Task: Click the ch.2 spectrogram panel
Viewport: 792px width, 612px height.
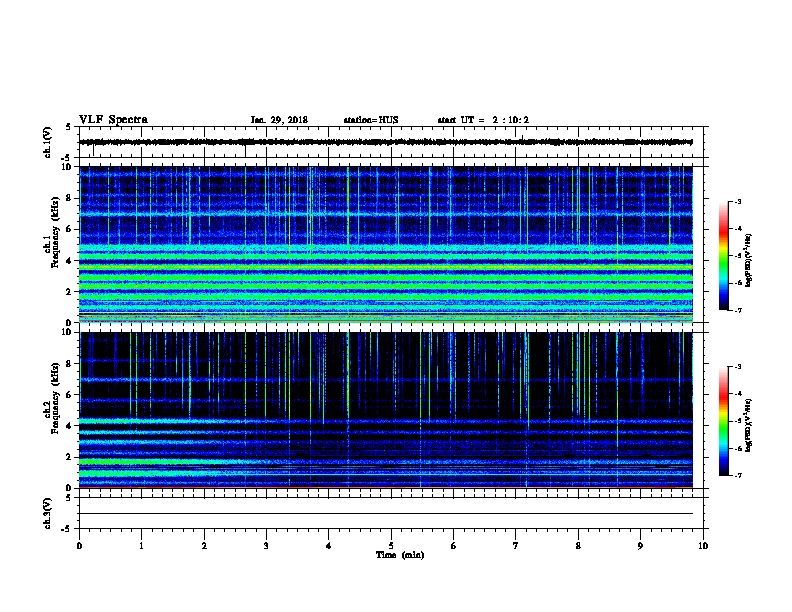Action: point(386,410)
